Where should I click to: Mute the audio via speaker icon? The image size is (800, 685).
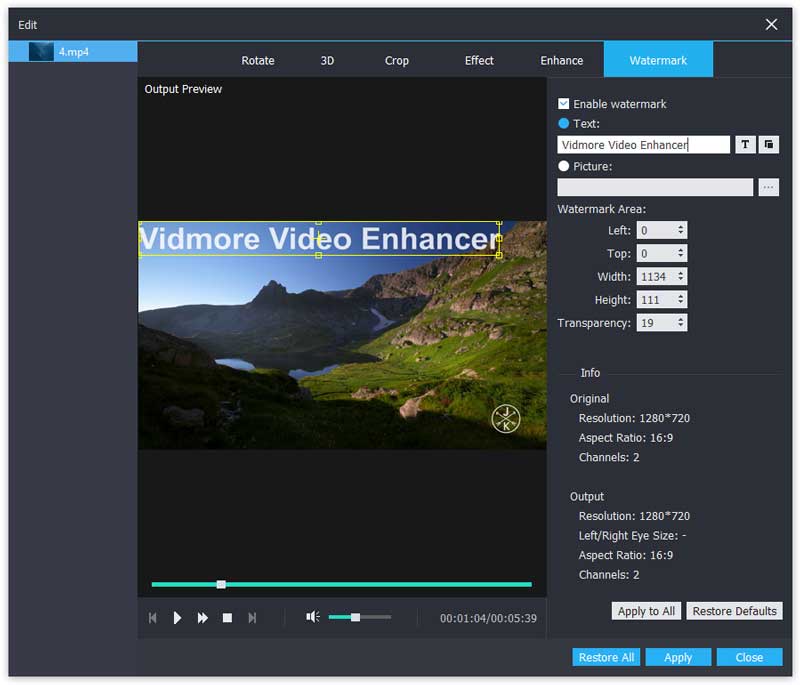(312, 617)
